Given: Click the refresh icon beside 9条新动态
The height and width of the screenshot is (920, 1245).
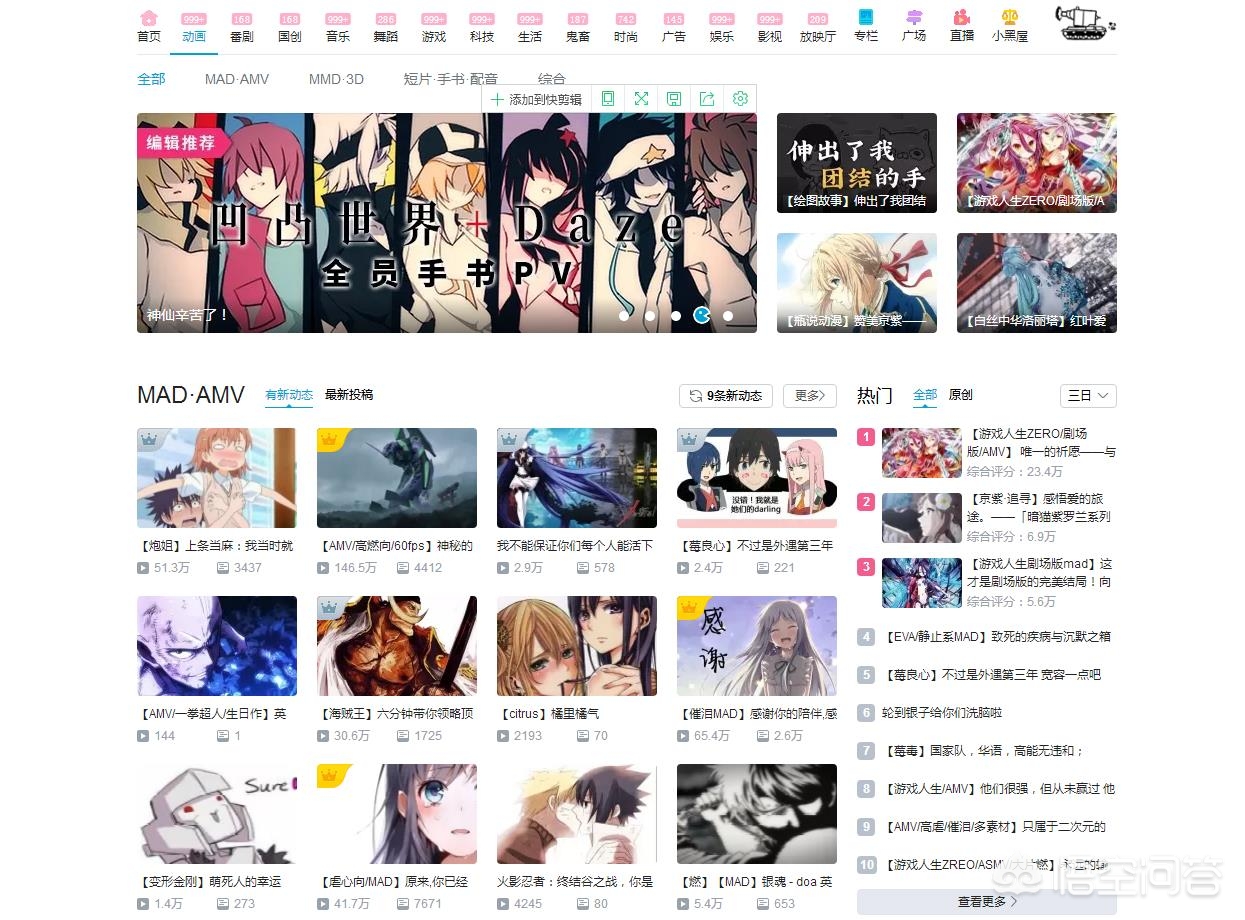Looking at the screenshot, I should pos(696,396).
